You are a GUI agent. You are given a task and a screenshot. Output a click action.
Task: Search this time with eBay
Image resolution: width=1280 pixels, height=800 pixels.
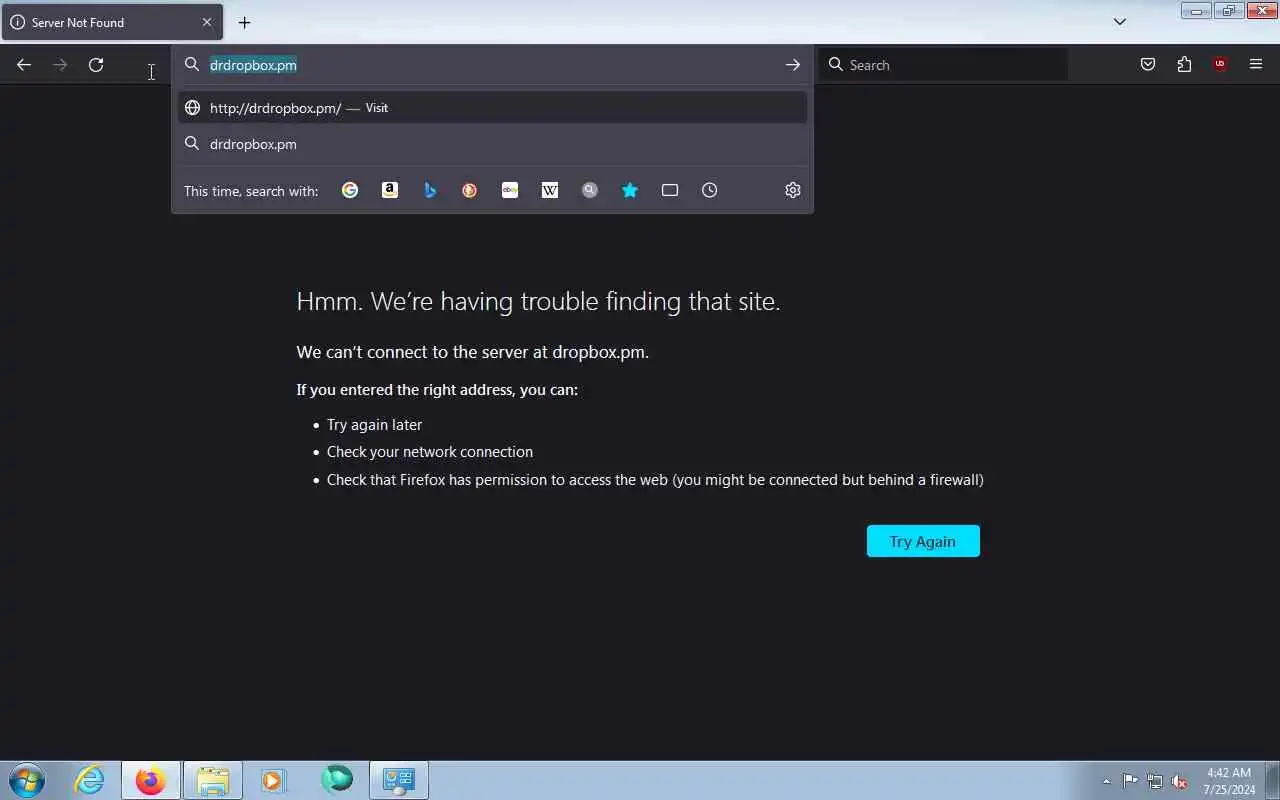tap(510, 190)
